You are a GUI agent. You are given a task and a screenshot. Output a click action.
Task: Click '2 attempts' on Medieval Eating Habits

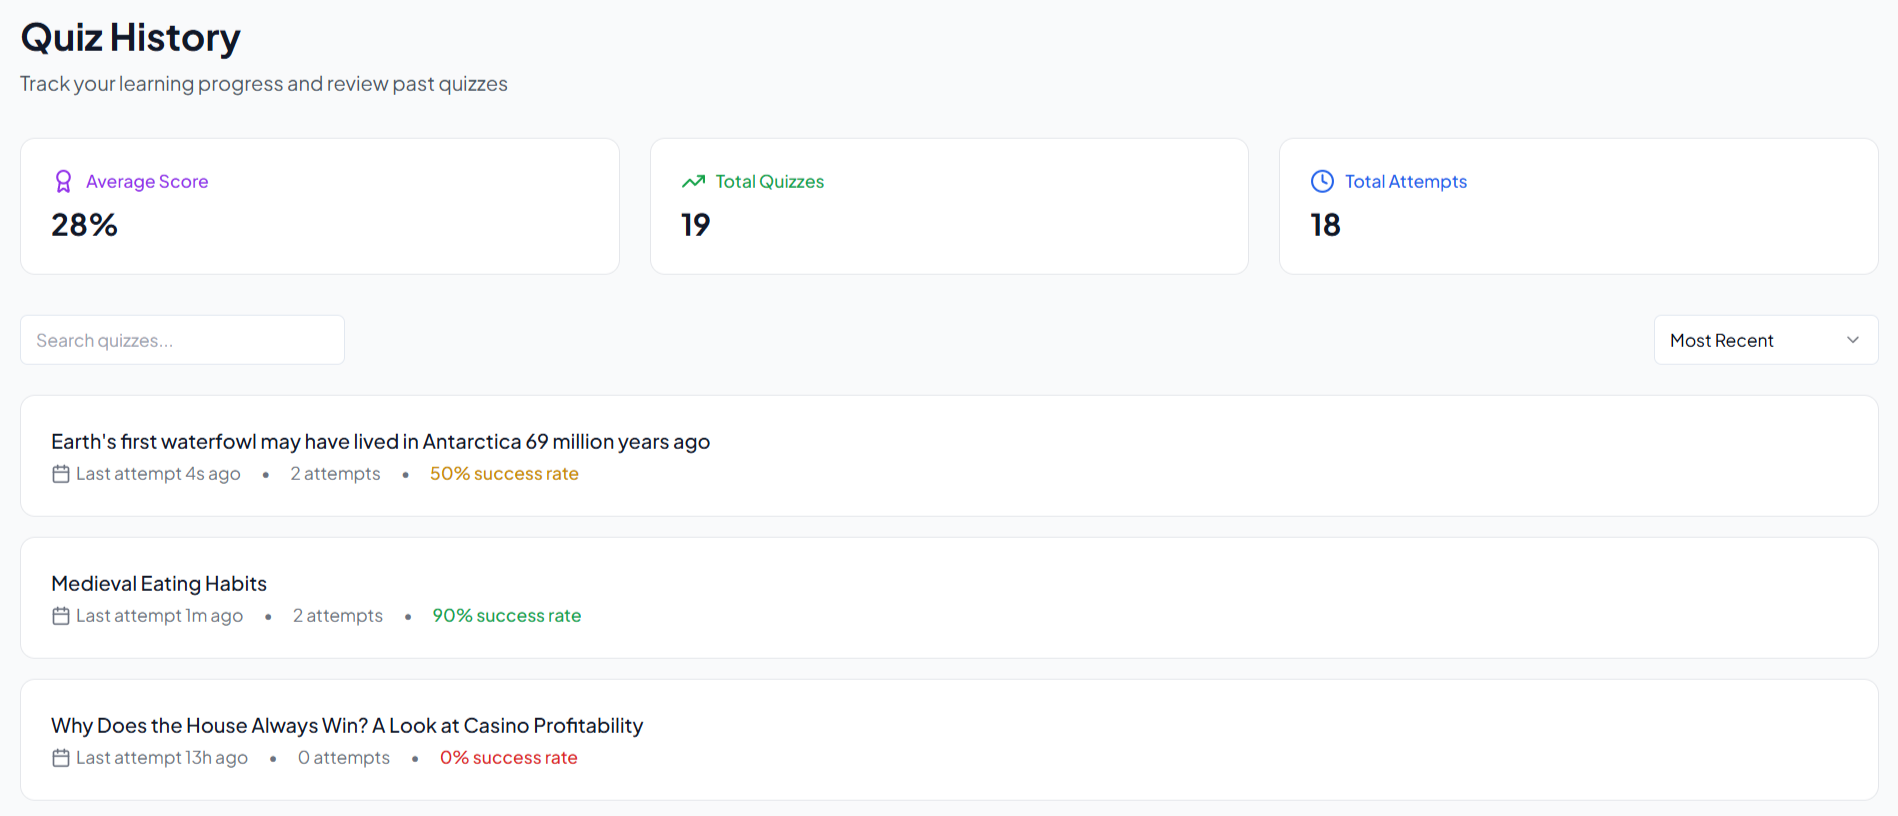tap(337, 616)
